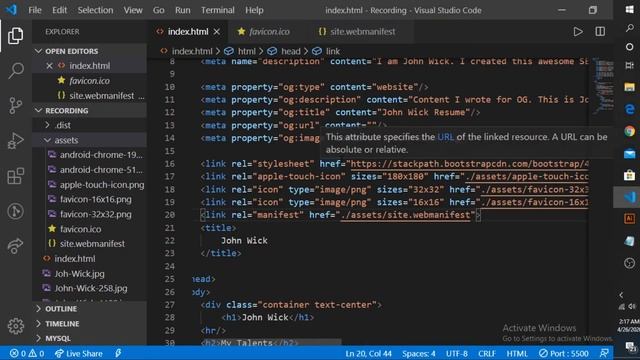
Task: Open Microsoft Store from the taskbar
Action: tap(629, 175)
